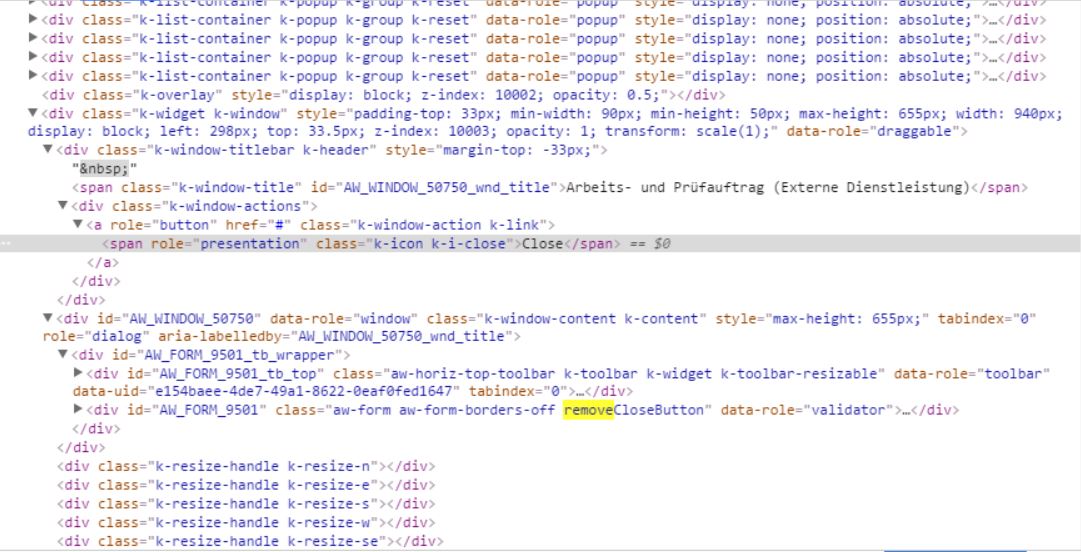Click the title text "Arbeits- und Prüfauftrag (Externe Dienstleistung)"

tap(768, 187)
